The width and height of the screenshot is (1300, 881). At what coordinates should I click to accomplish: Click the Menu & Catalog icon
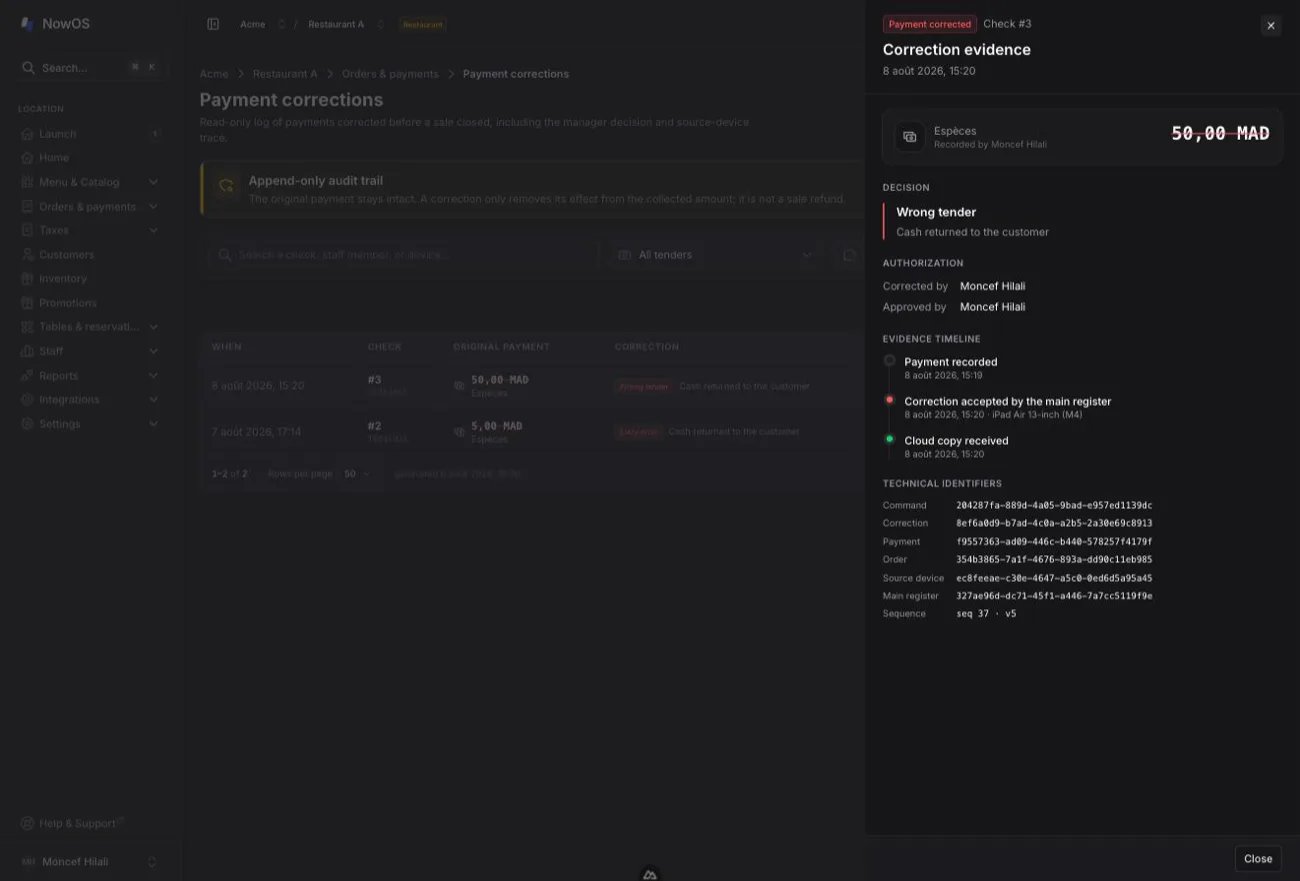tap(27, 182)
